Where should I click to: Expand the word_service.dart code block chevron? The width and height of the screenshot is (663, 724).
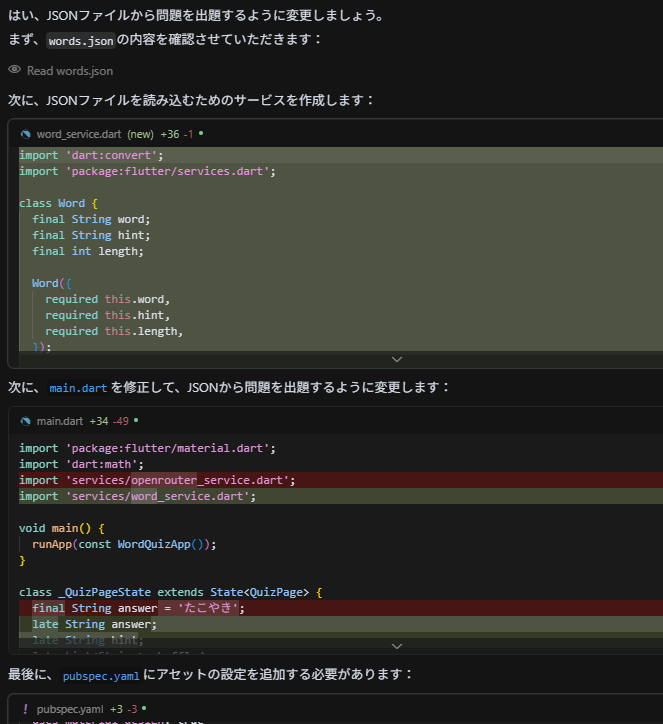point(397,359)
